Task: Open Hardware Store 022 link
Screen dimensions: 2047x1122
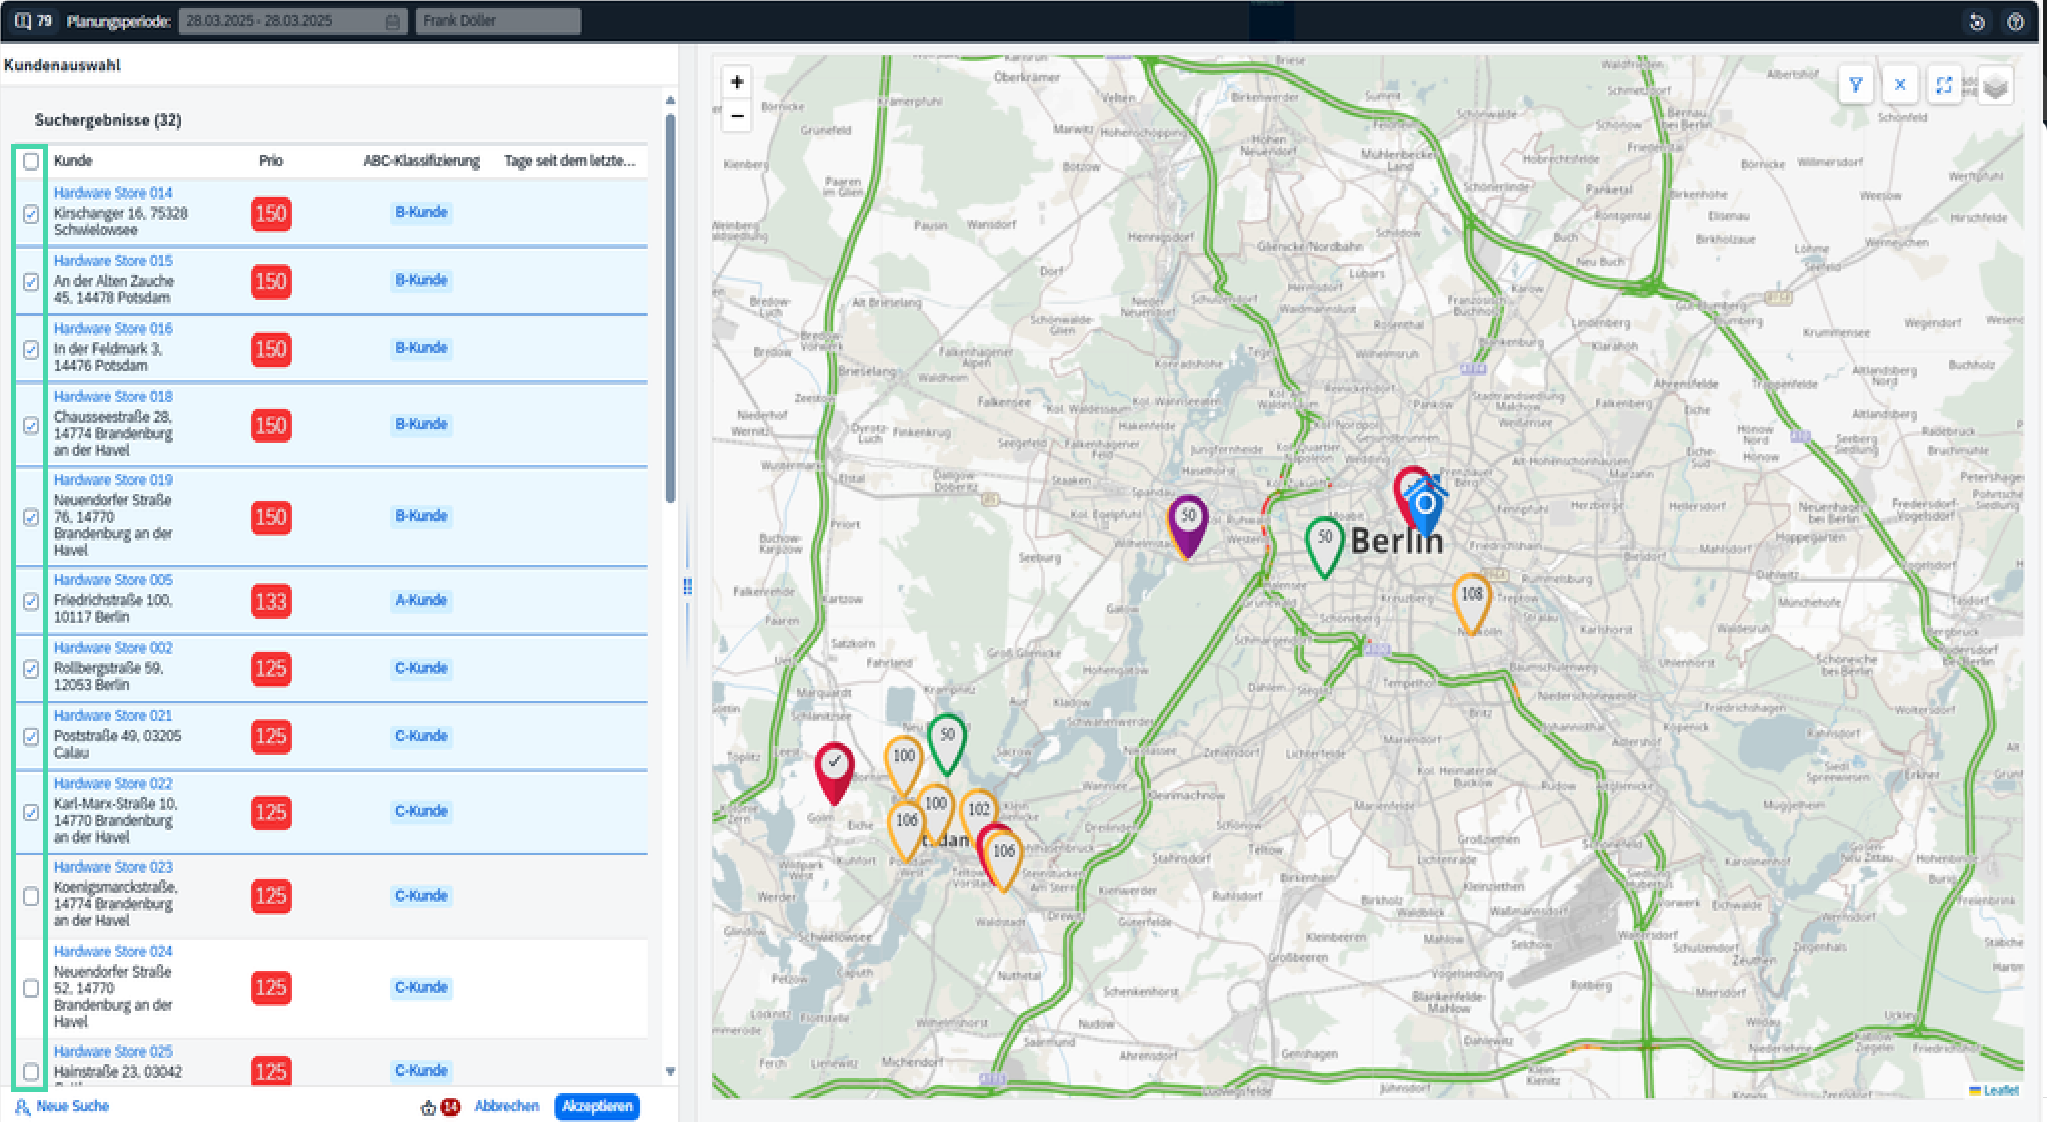Action: [113, 784]
